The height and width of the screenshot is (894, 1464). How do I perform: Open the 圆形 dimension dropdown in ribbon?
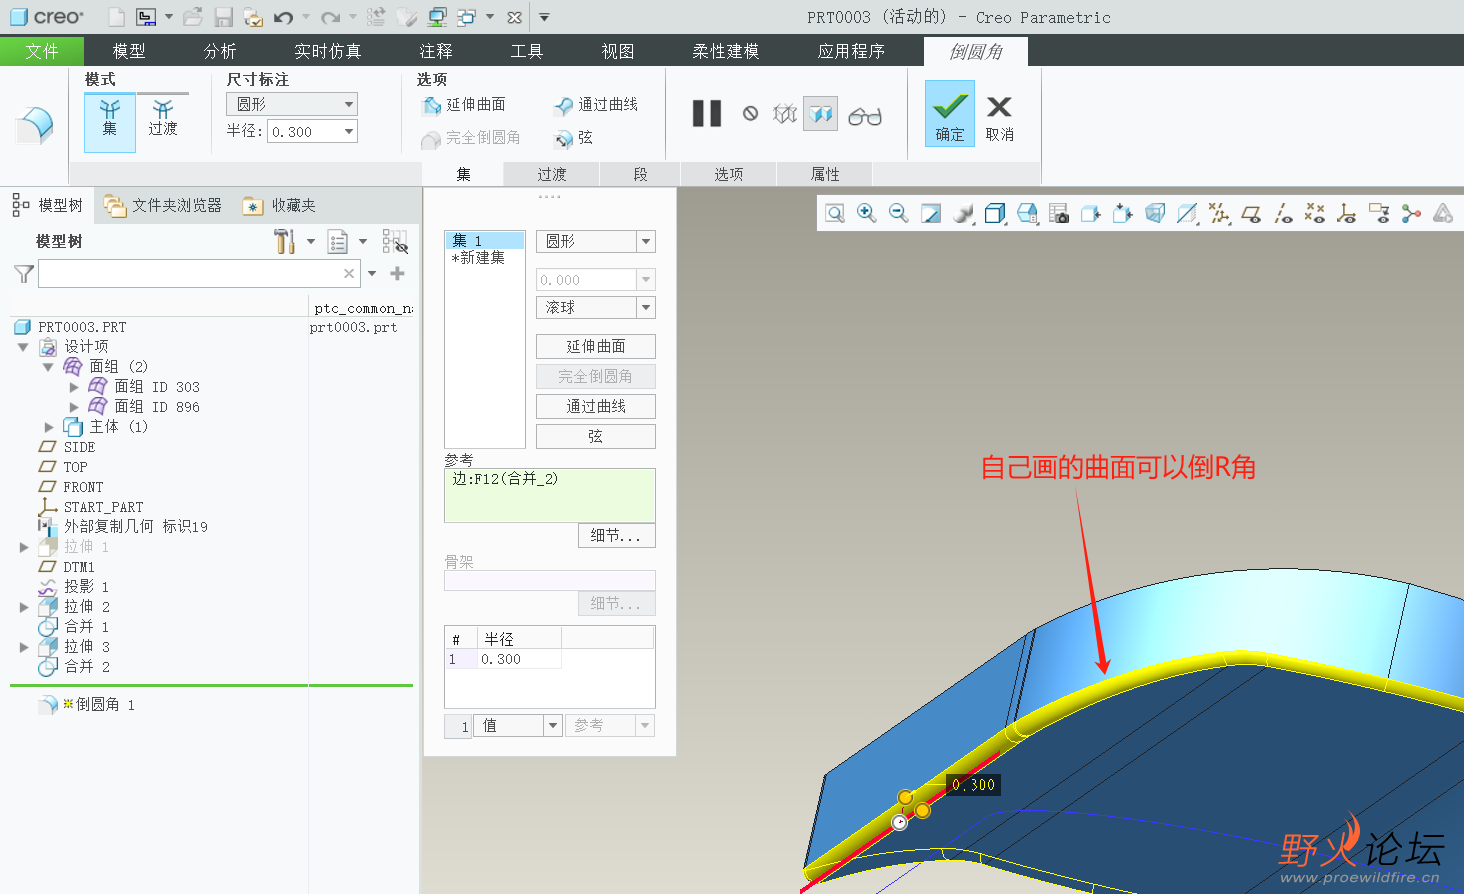coord(349,104)
